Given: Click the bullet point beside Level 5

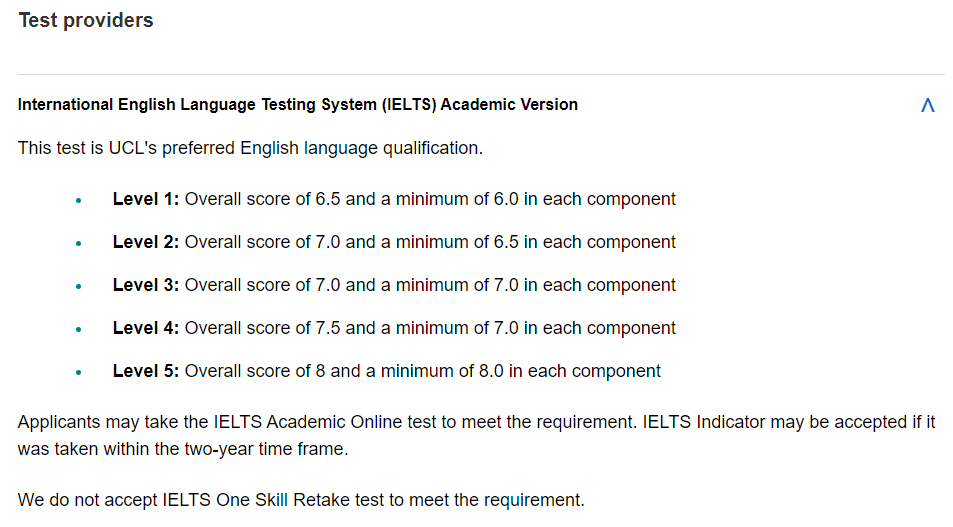Looking at the screenshot, I should (78, 373).
